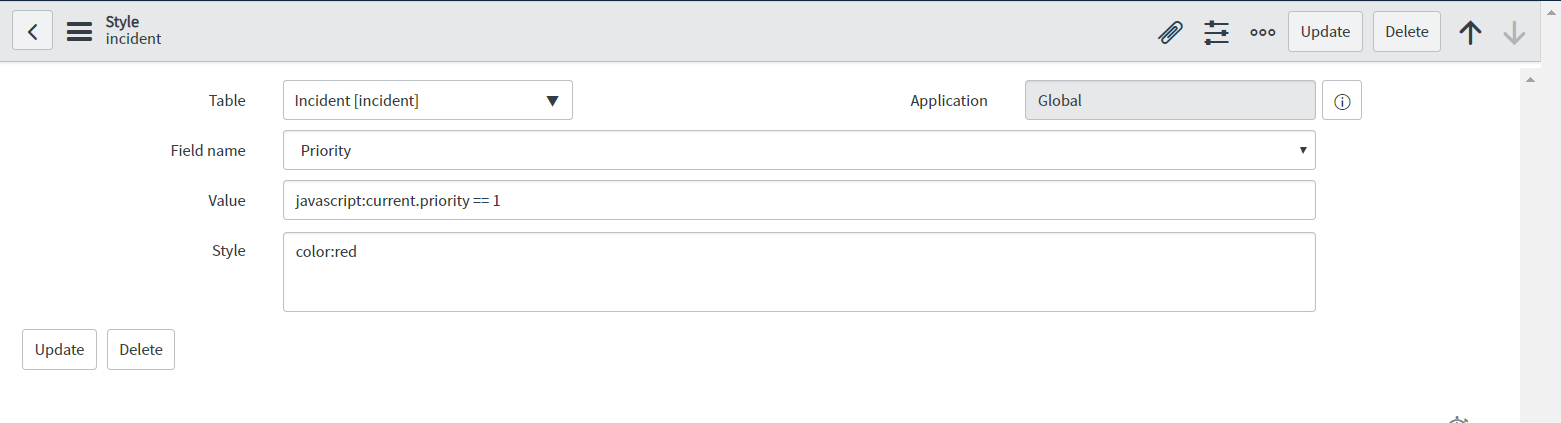Click the greyed Application field showing Global
The image size is (1561, 423).
click(x=1170, y=100)
